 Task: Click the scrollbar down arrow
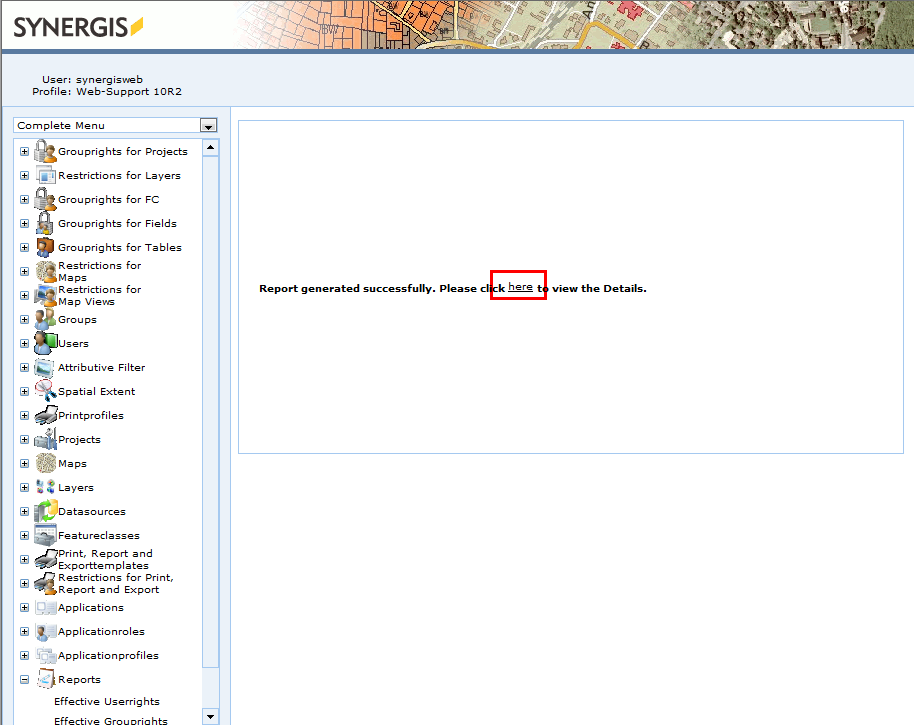pyautogui.click(x=211, y=716)
